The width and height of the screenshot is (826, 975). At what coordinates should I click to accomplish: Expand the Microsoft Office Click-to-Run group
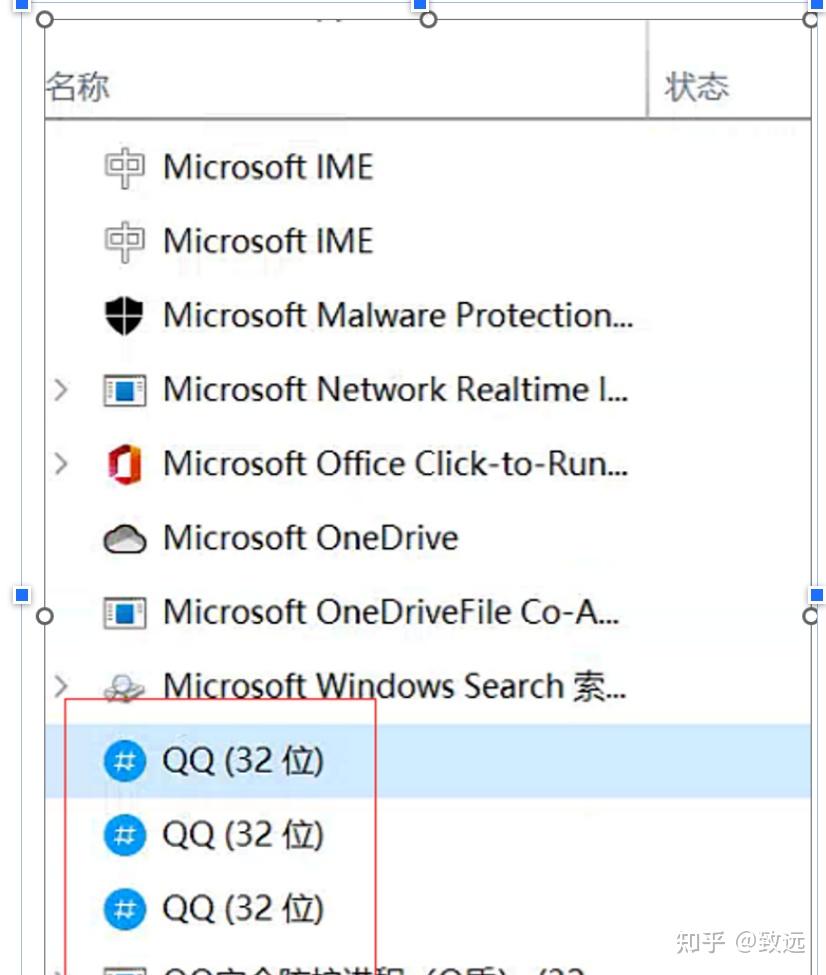(61, 464)
